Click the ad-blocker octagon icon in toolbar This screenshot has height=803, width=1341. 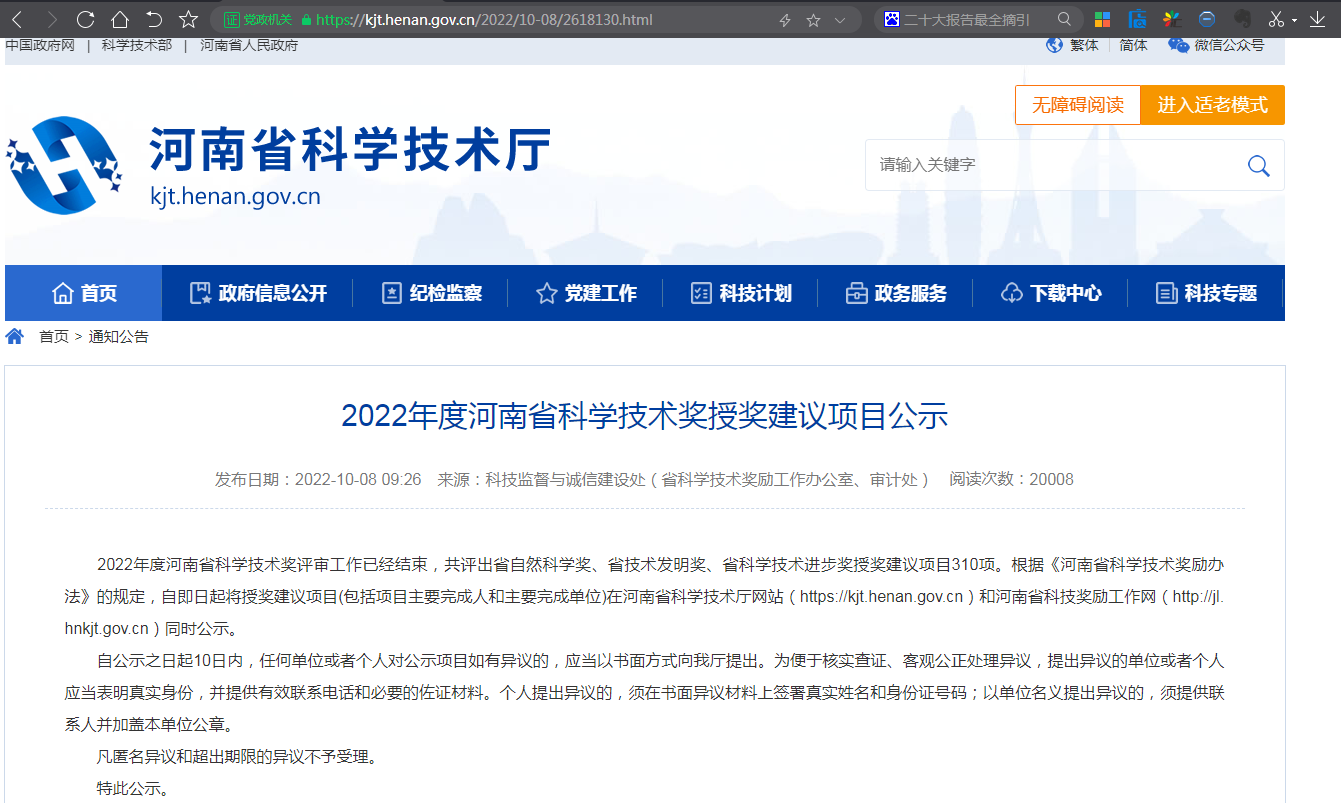(1207, 18)
